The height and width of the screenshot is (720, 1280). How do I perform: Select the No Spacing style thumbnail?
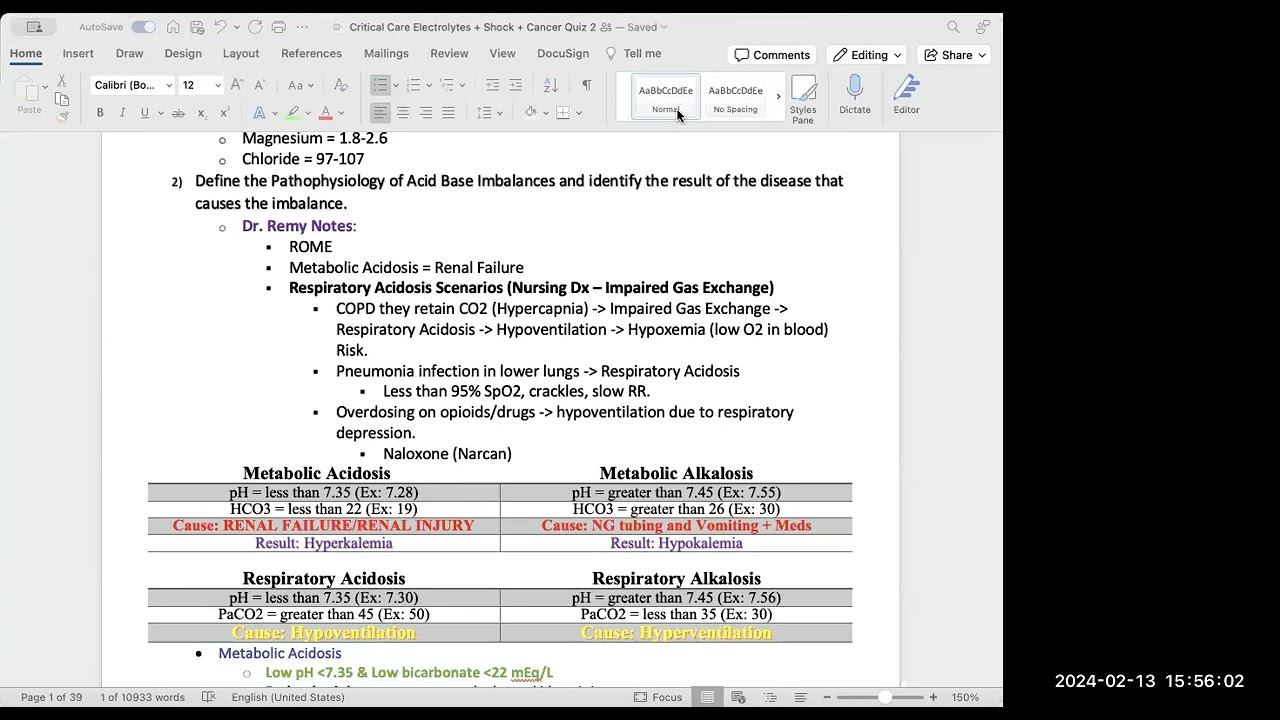(735, 97)
